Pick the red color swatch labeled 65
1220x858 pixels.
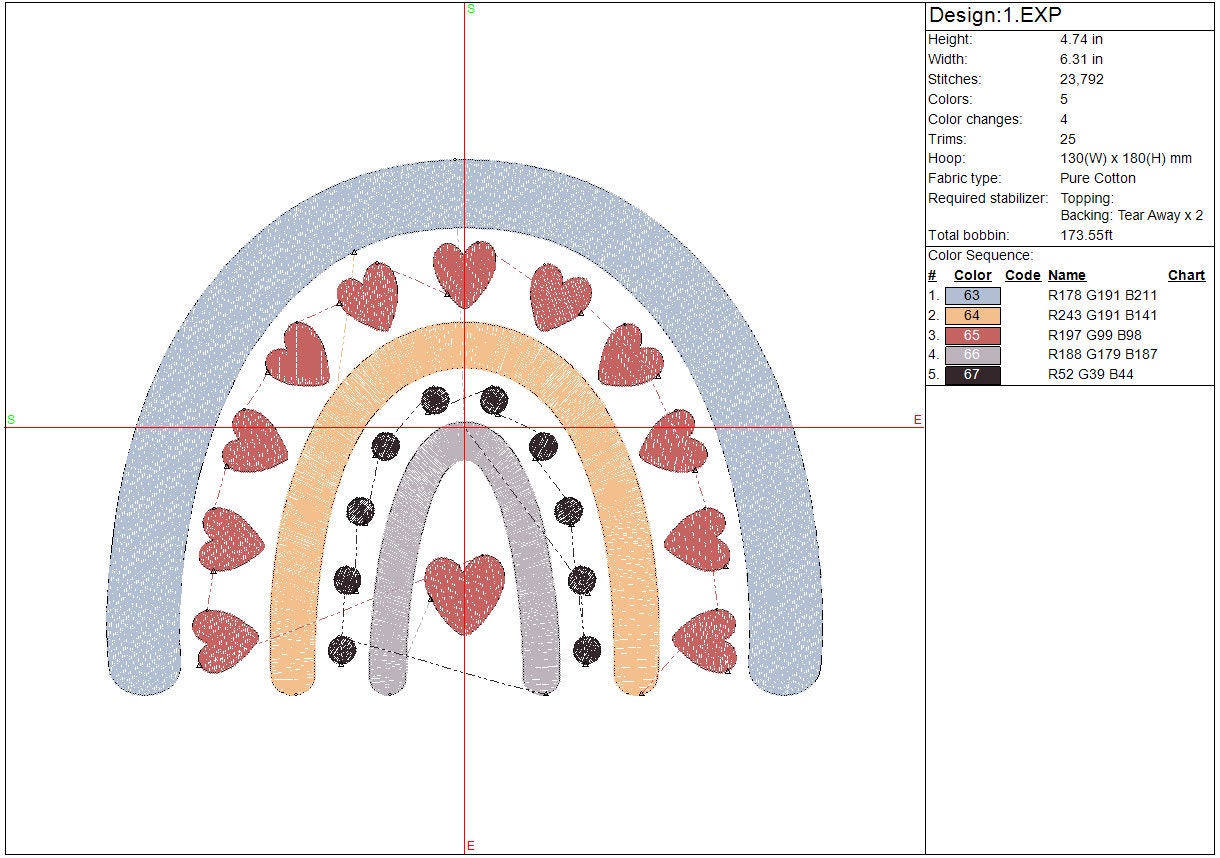click(972, 336)
